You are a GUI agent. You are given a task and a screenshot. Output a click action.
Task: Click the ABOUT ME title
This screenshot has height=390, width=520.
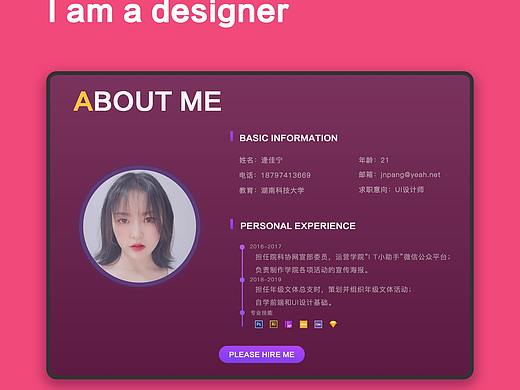tap(148, 101)
